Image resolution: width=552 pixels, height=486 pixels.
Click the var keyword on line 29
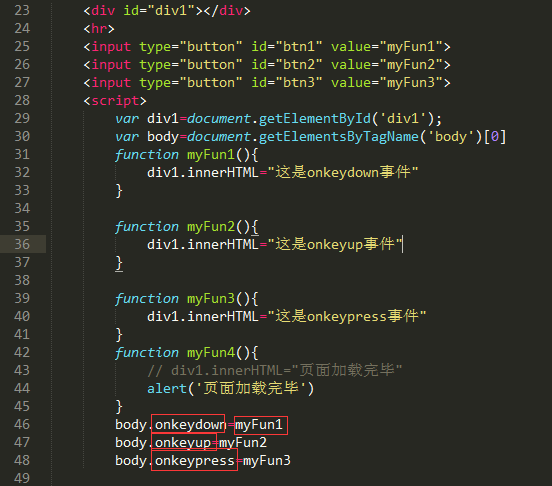[127, 119]
